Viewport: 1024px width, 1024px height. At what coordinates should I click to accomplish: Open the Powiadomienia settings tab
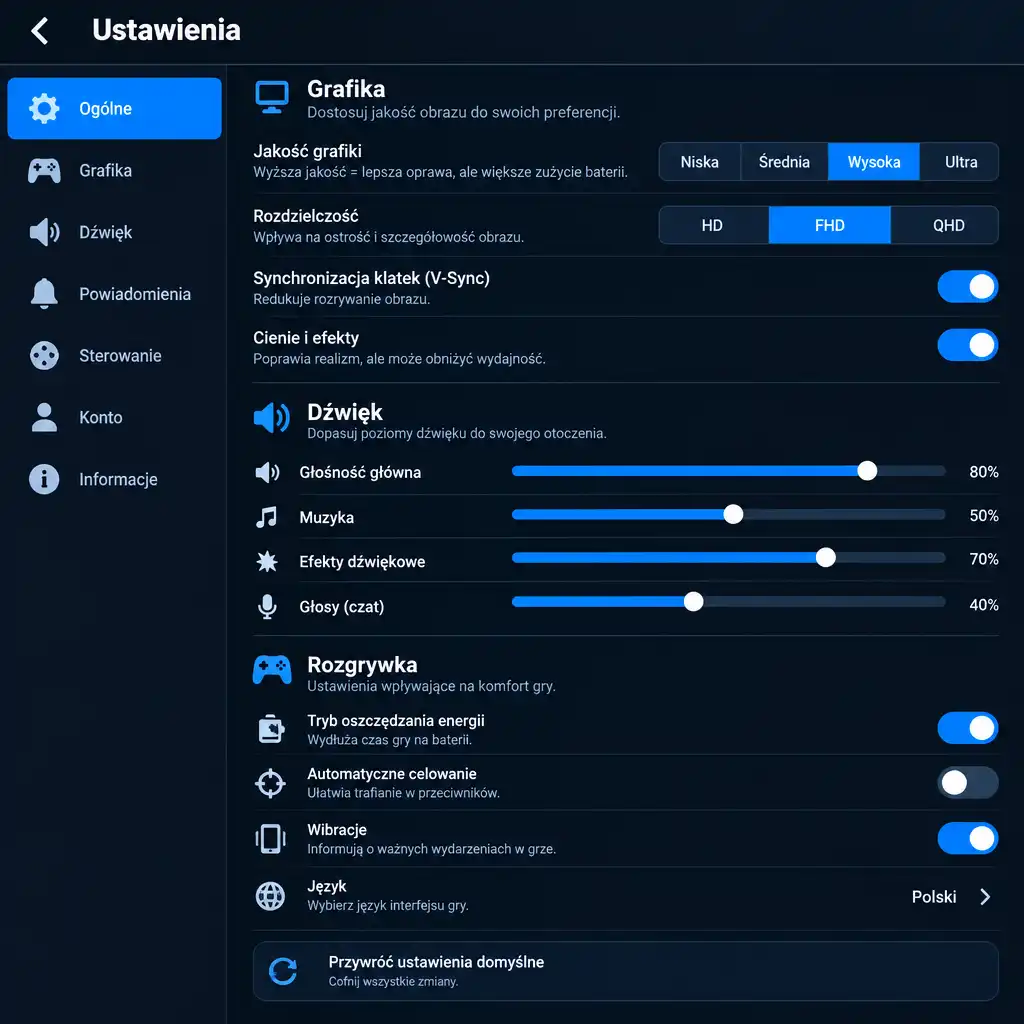114,294
